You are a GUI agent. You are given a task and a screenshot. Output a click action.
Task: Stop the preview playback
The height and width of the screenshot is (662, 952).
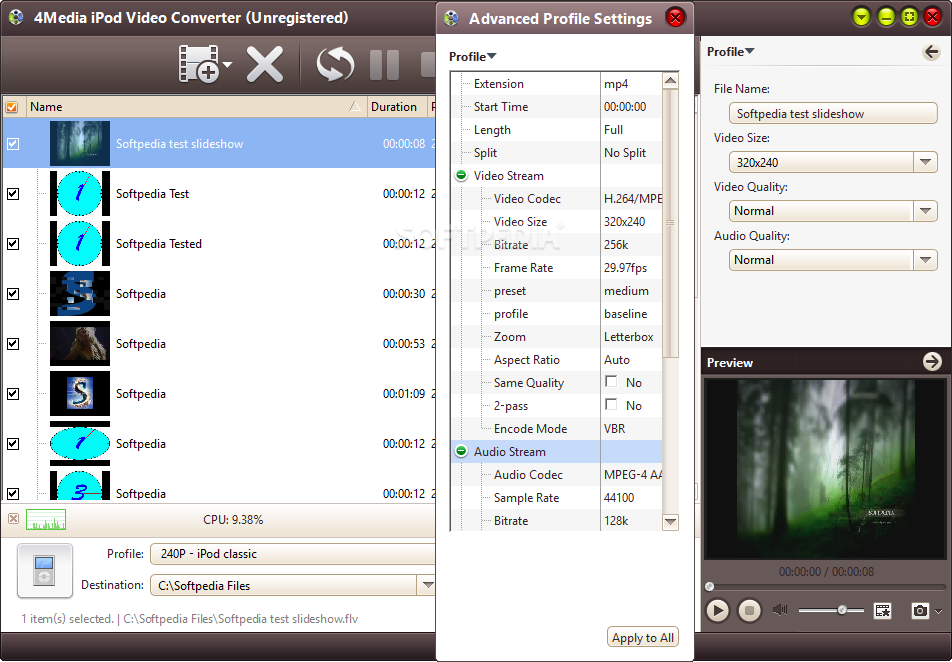pyautogui.click(x=749, y=610)
